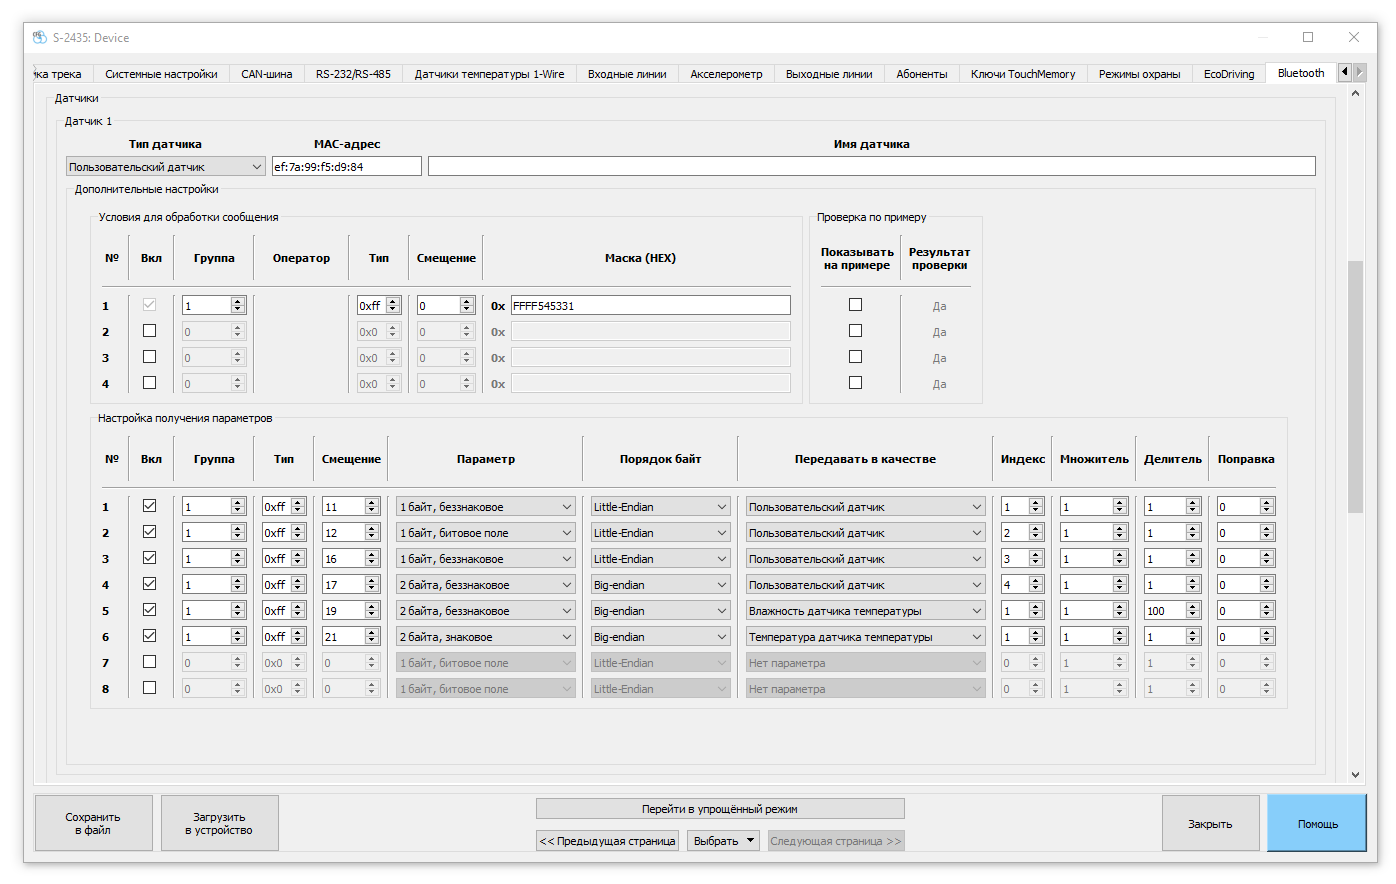The width and height of the screenshot is (1396, 884).
Task: Click Тип spinner in parameter row 3
Action: click(284, 559)
